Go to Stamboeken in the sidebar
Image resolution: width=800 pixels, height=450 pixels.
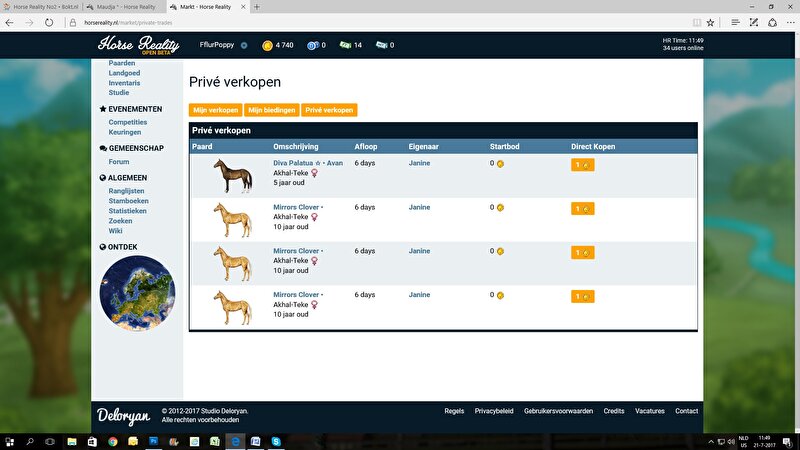128,201
